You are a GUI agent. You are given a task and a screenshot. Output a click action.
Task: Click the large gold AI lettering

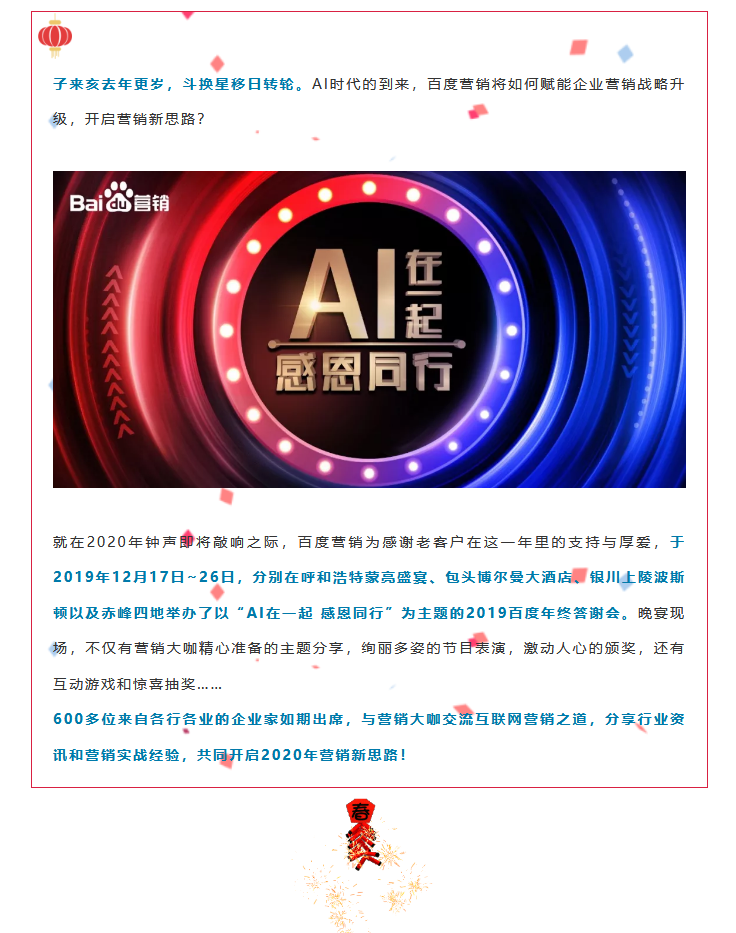tap(344, 294)
